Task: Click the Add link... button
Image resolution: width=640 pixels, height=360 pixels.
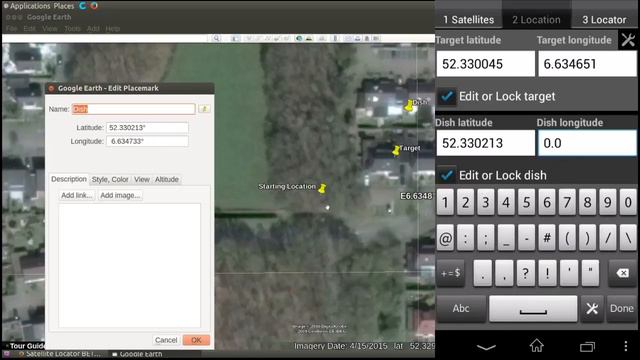Action: point(76,196)
